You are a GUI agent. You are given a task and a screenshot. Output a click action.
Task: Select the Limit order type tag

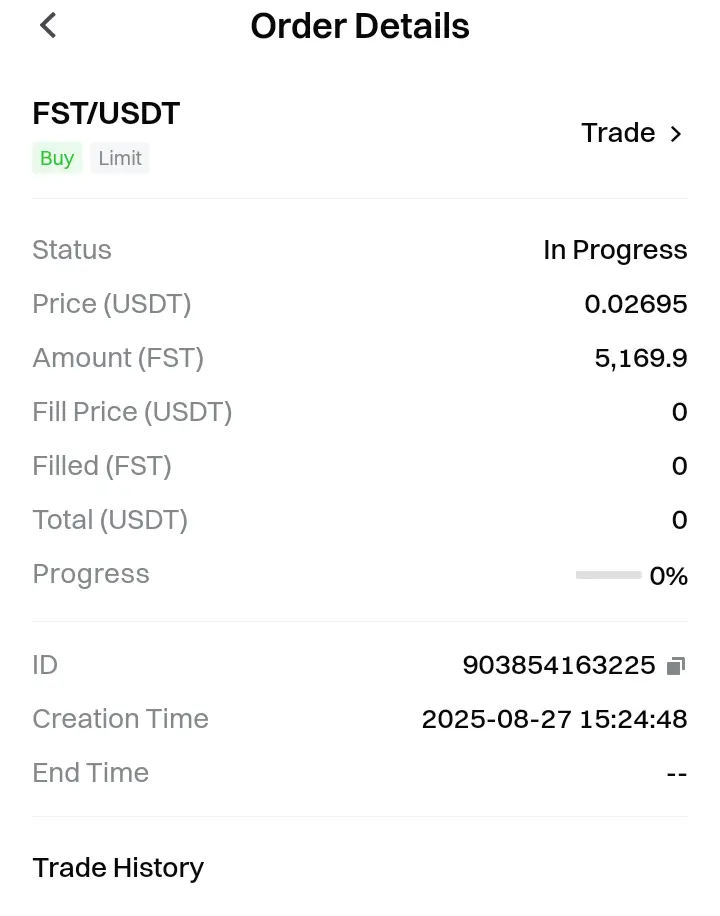(x=120, y=158)
